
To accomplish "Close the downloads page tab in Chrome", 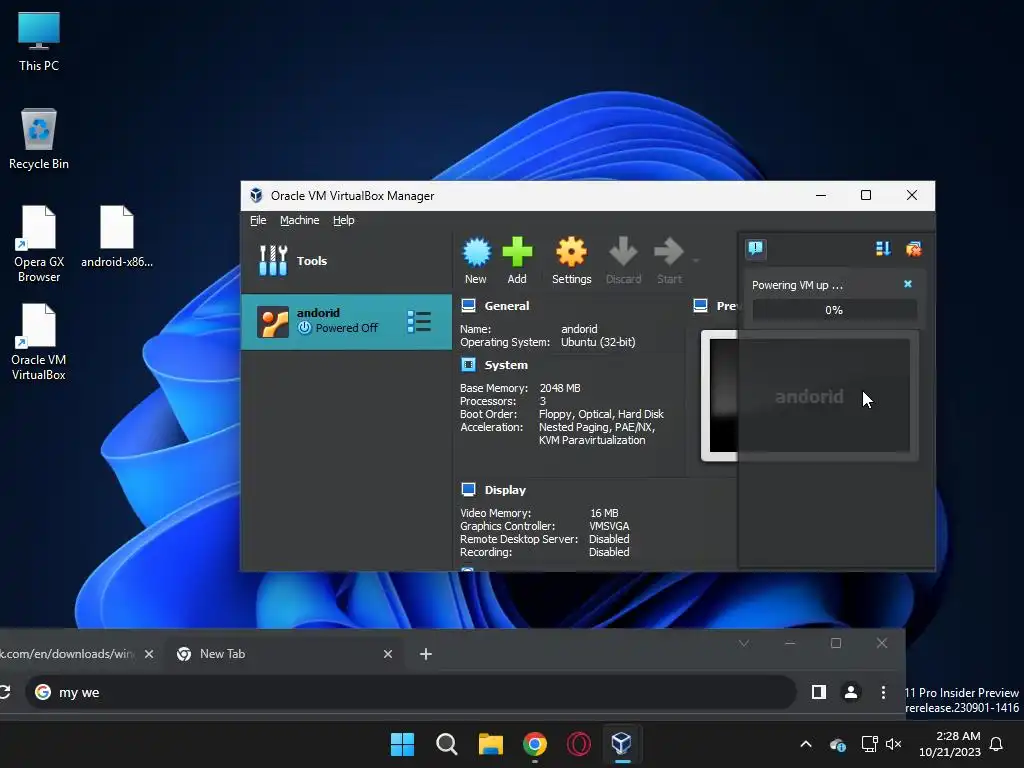I will point(149,654).
